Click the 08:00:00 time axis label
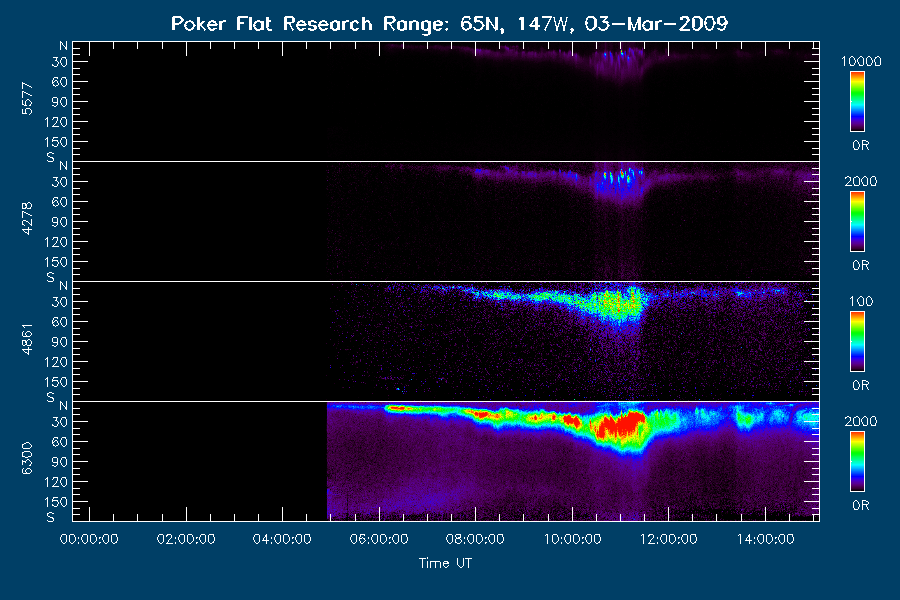Image resolution: width=900 pixels, height=600 pixels. [475, 539]
